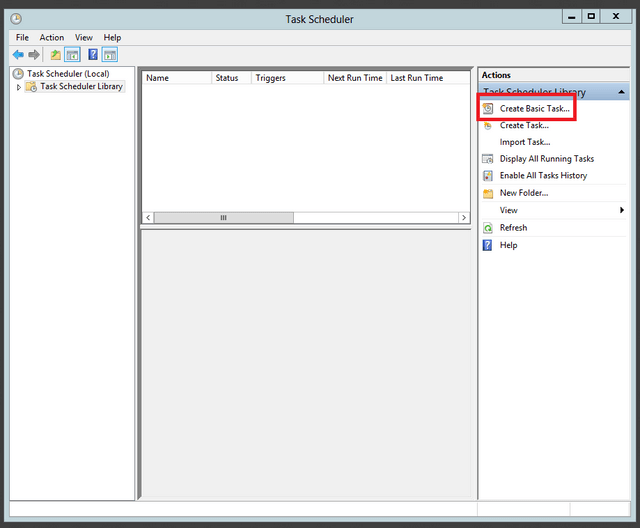This screenshot has width=640, height=528.
Task: Click the horizontal scrollbar thumb
Action: pos(224,218)
